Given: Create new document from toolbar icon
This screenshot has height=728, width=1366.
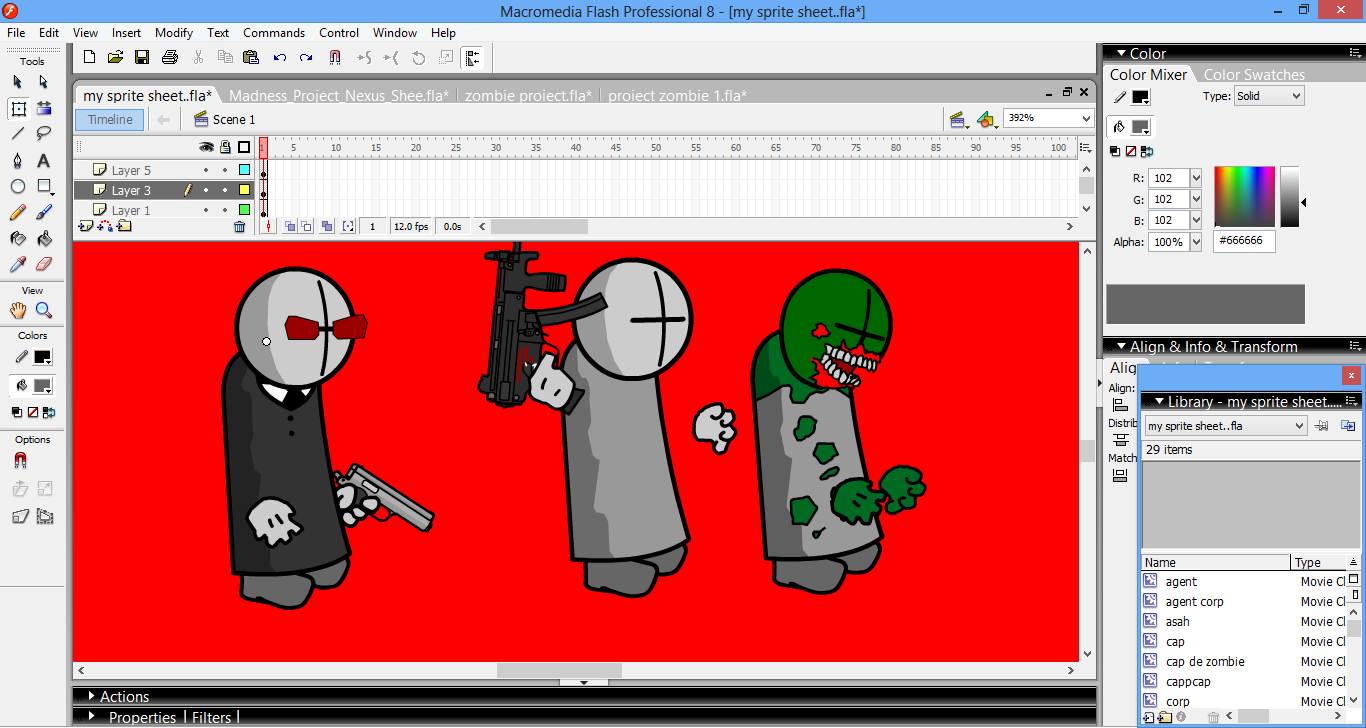Looking at the screenshot, I should 90,58.
